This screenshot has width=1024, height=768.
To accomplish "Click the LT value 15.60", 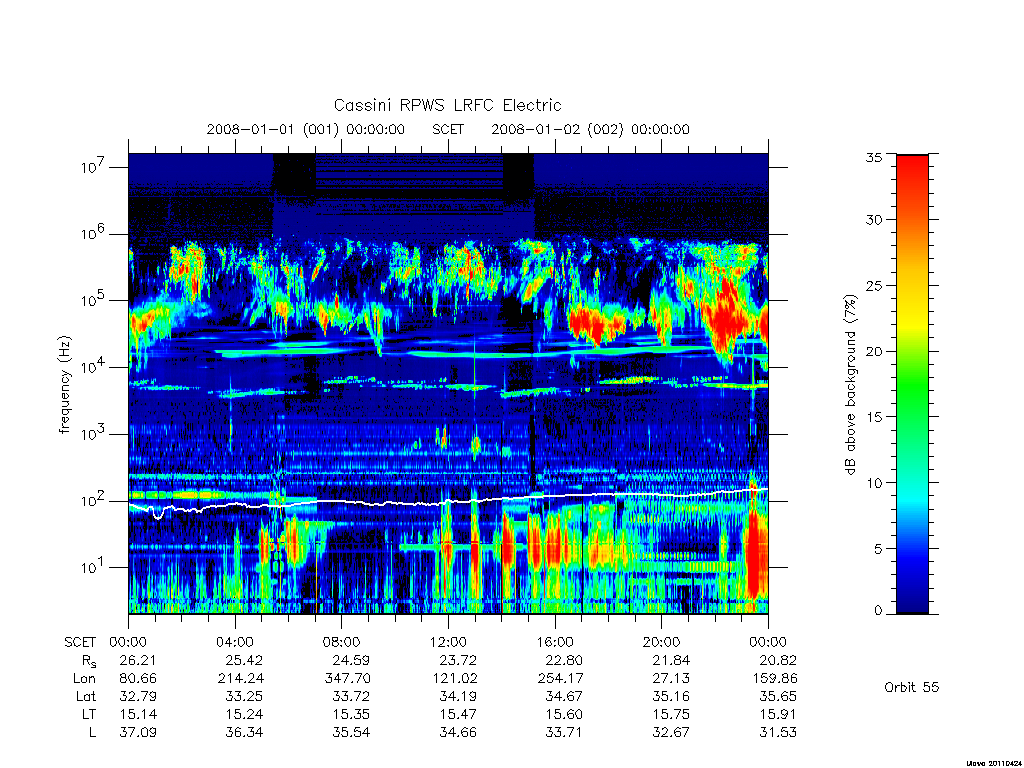I will [x=564, y=714].
